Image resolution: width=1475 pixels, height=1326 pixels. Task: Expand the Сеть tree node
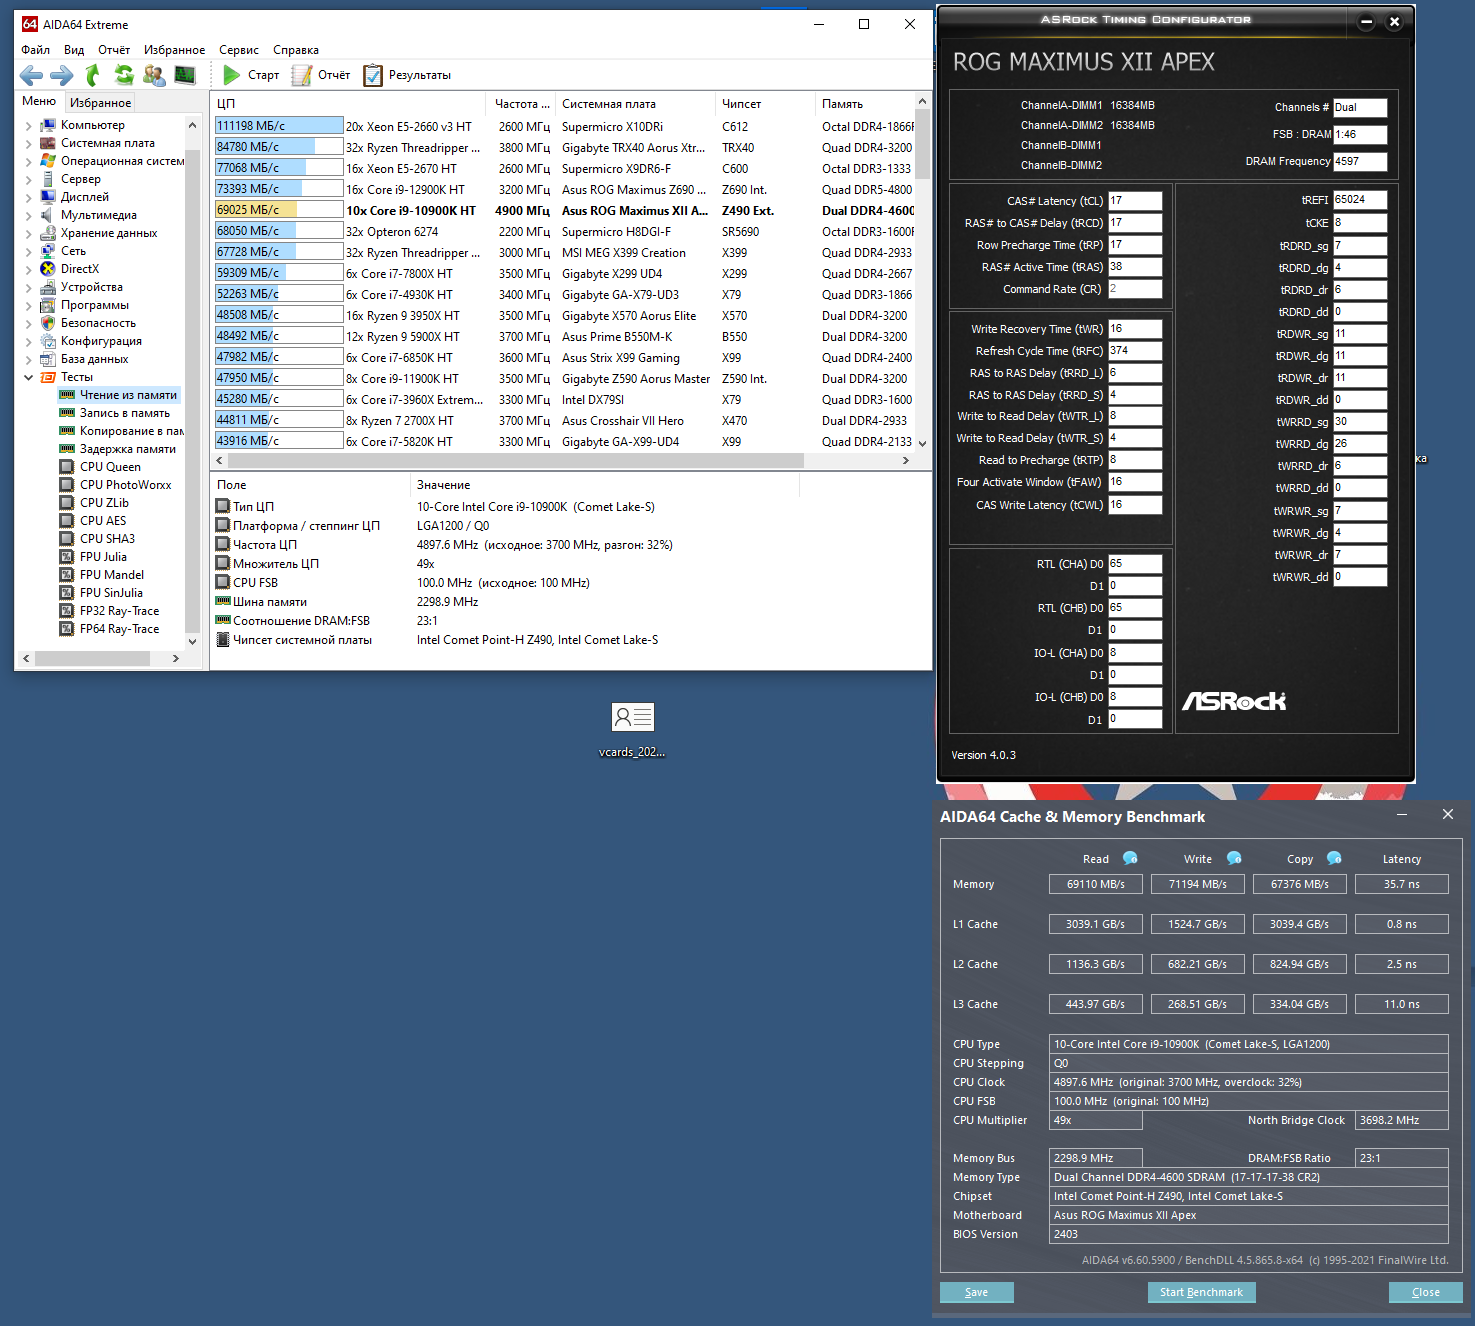pyautogui.click(x=28, y=252)
